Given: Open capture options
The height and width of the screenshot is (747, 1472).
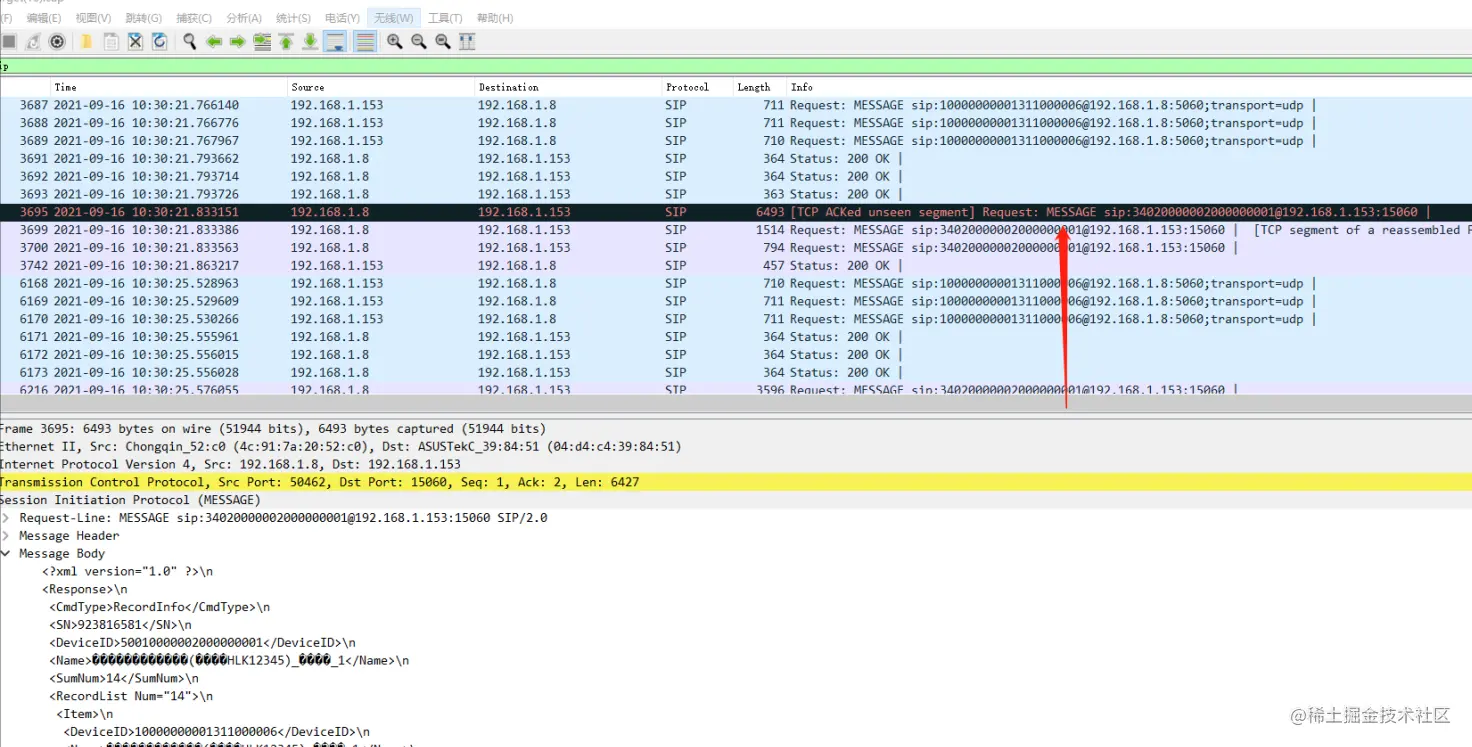Looking at the screenshot, I should click(x=57, y=42).
